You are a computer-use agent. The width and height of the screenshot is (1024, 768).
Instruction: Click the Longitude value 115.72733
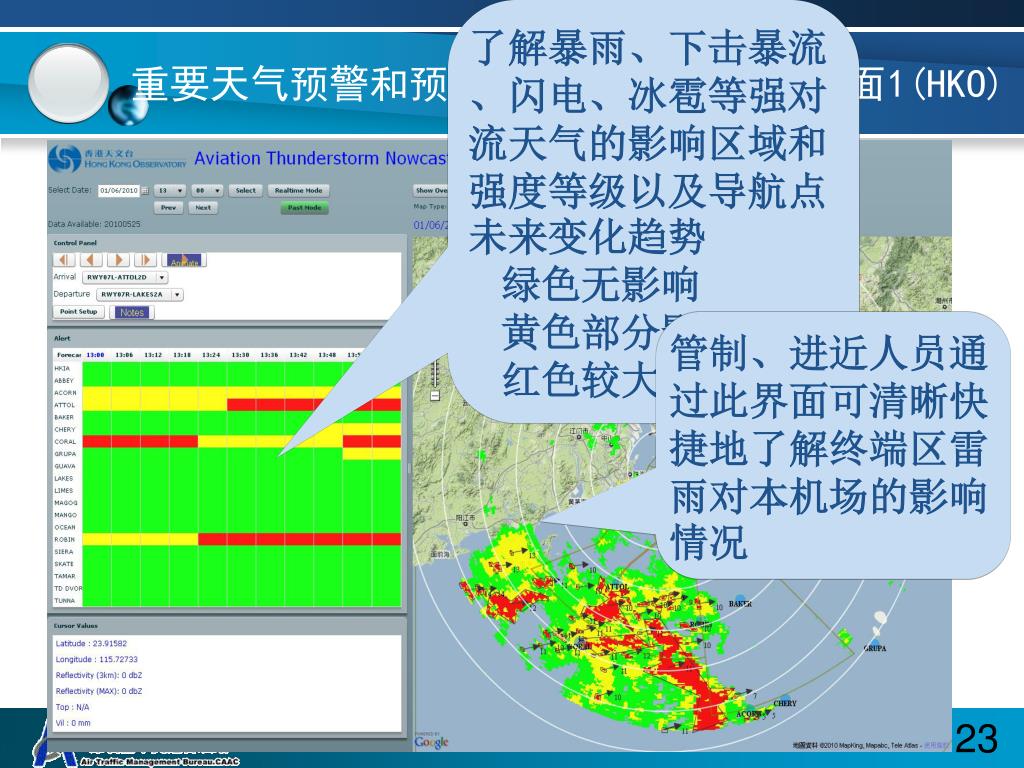click(118, 660)
